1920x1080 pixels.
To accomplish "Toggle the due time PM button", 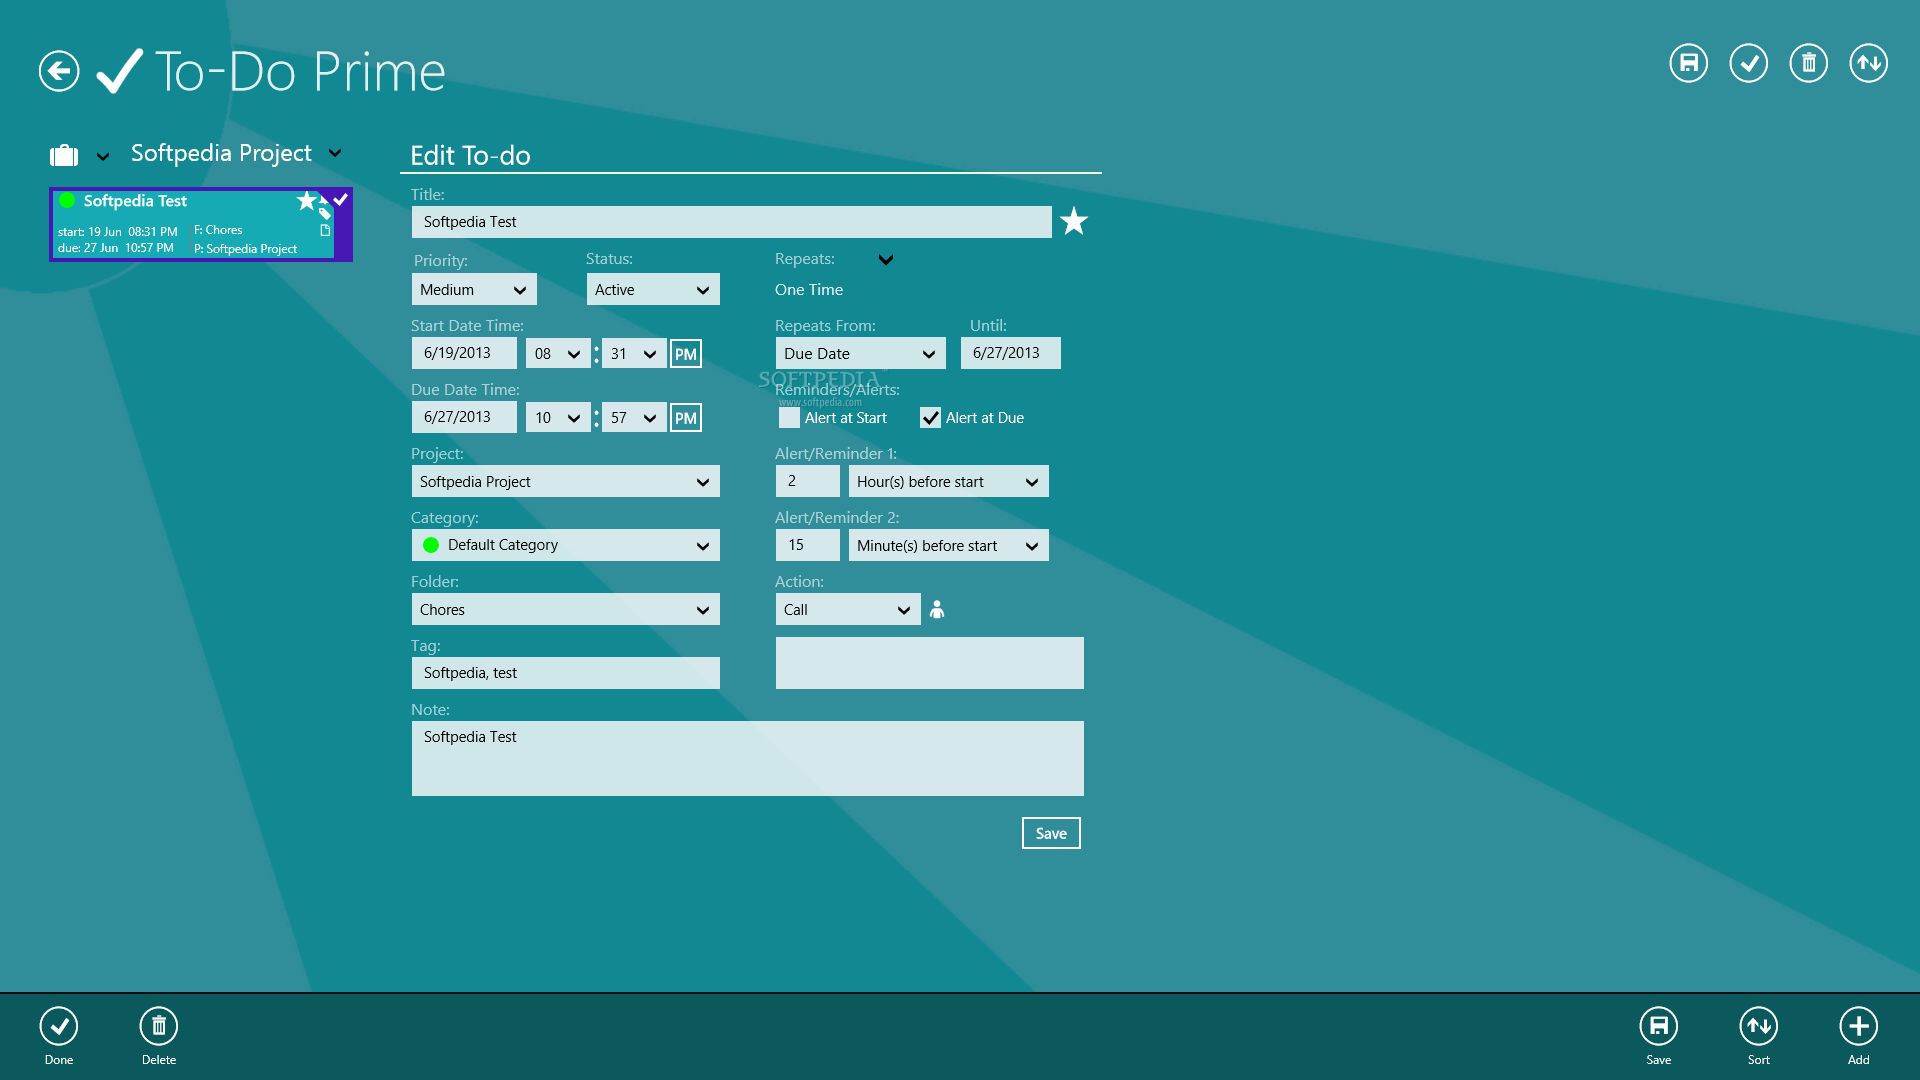I will pyautogui.click(x=686, y=418).
